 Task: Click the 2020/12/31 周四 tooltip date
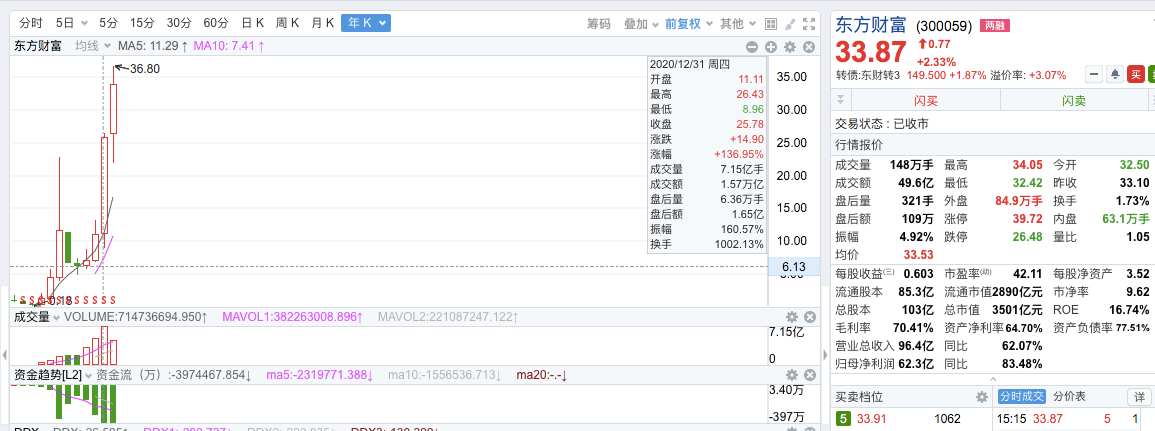689,63
